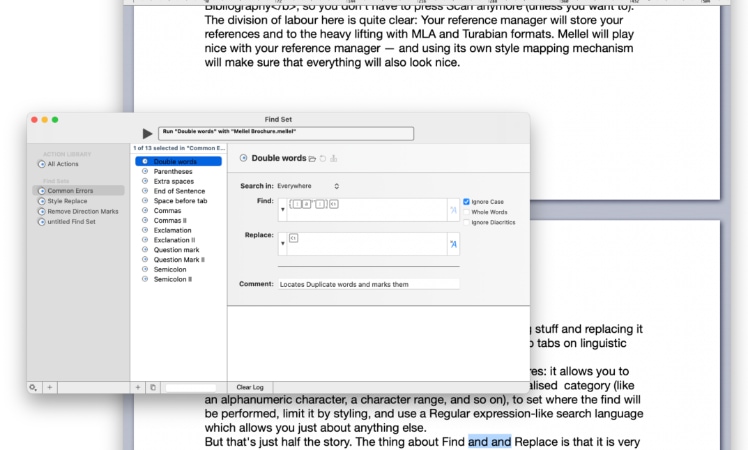Select the Extra spaces action
Screen dimensions: 748x450
(173, 181)
